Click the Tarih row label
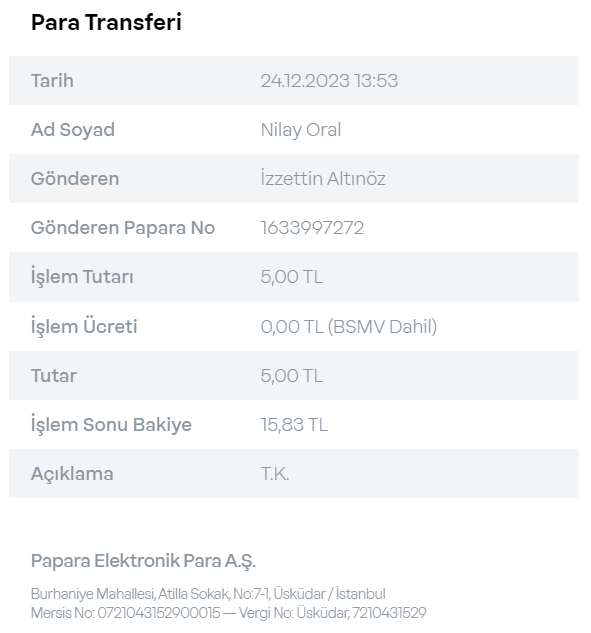Viewport: 591px width, 633px height. click(x=52, y=81)
